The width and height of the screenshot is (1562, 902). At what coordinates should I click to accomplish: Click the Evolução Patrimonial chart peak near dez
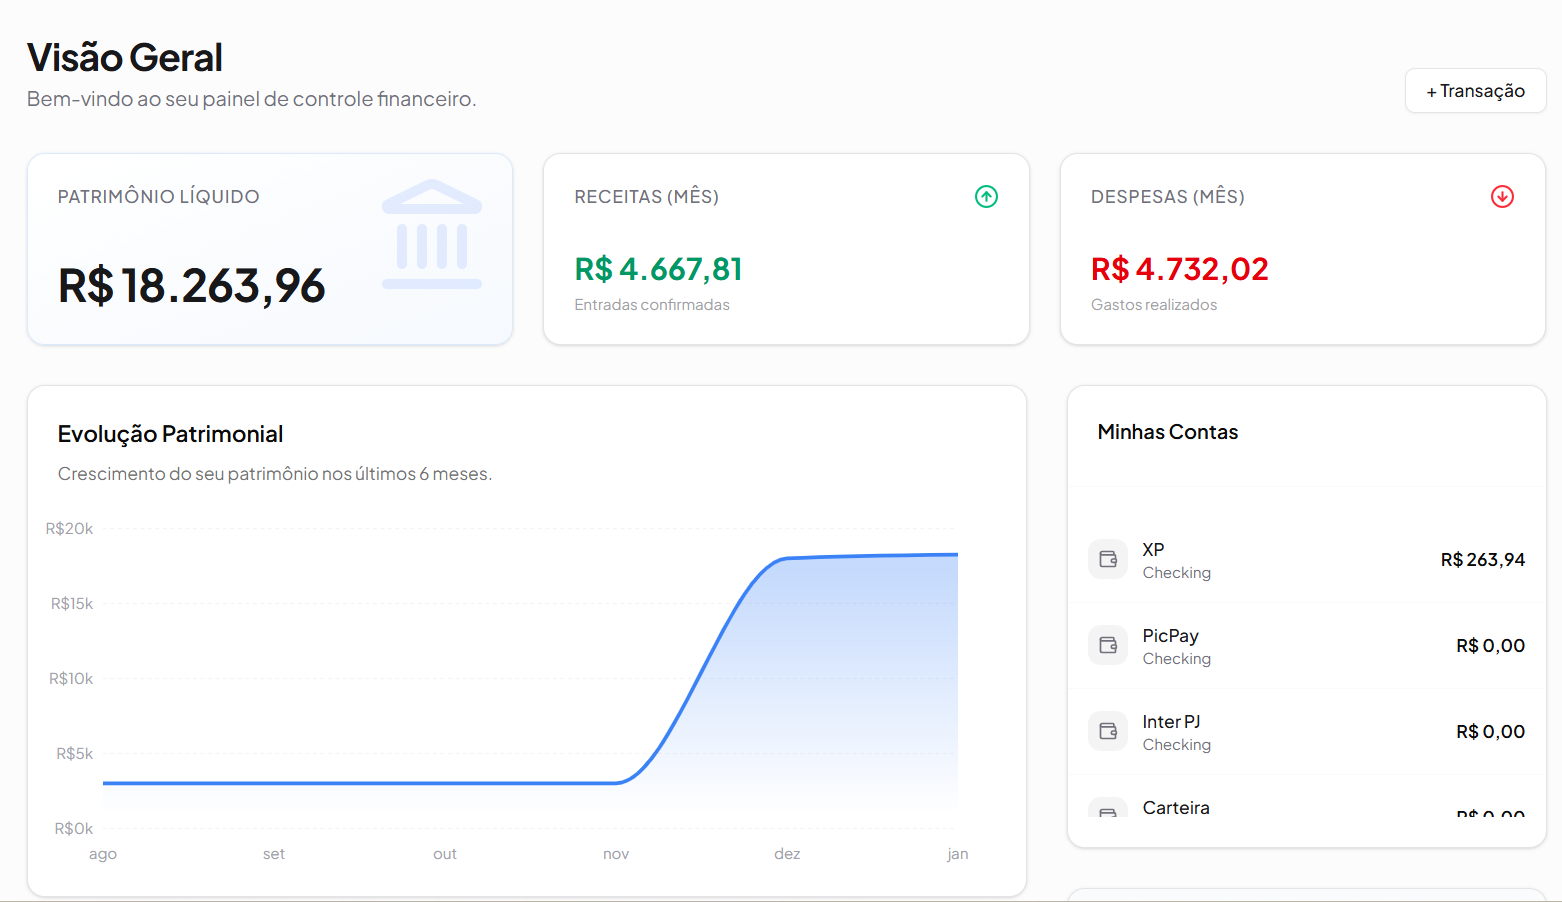tap(787, 558)
